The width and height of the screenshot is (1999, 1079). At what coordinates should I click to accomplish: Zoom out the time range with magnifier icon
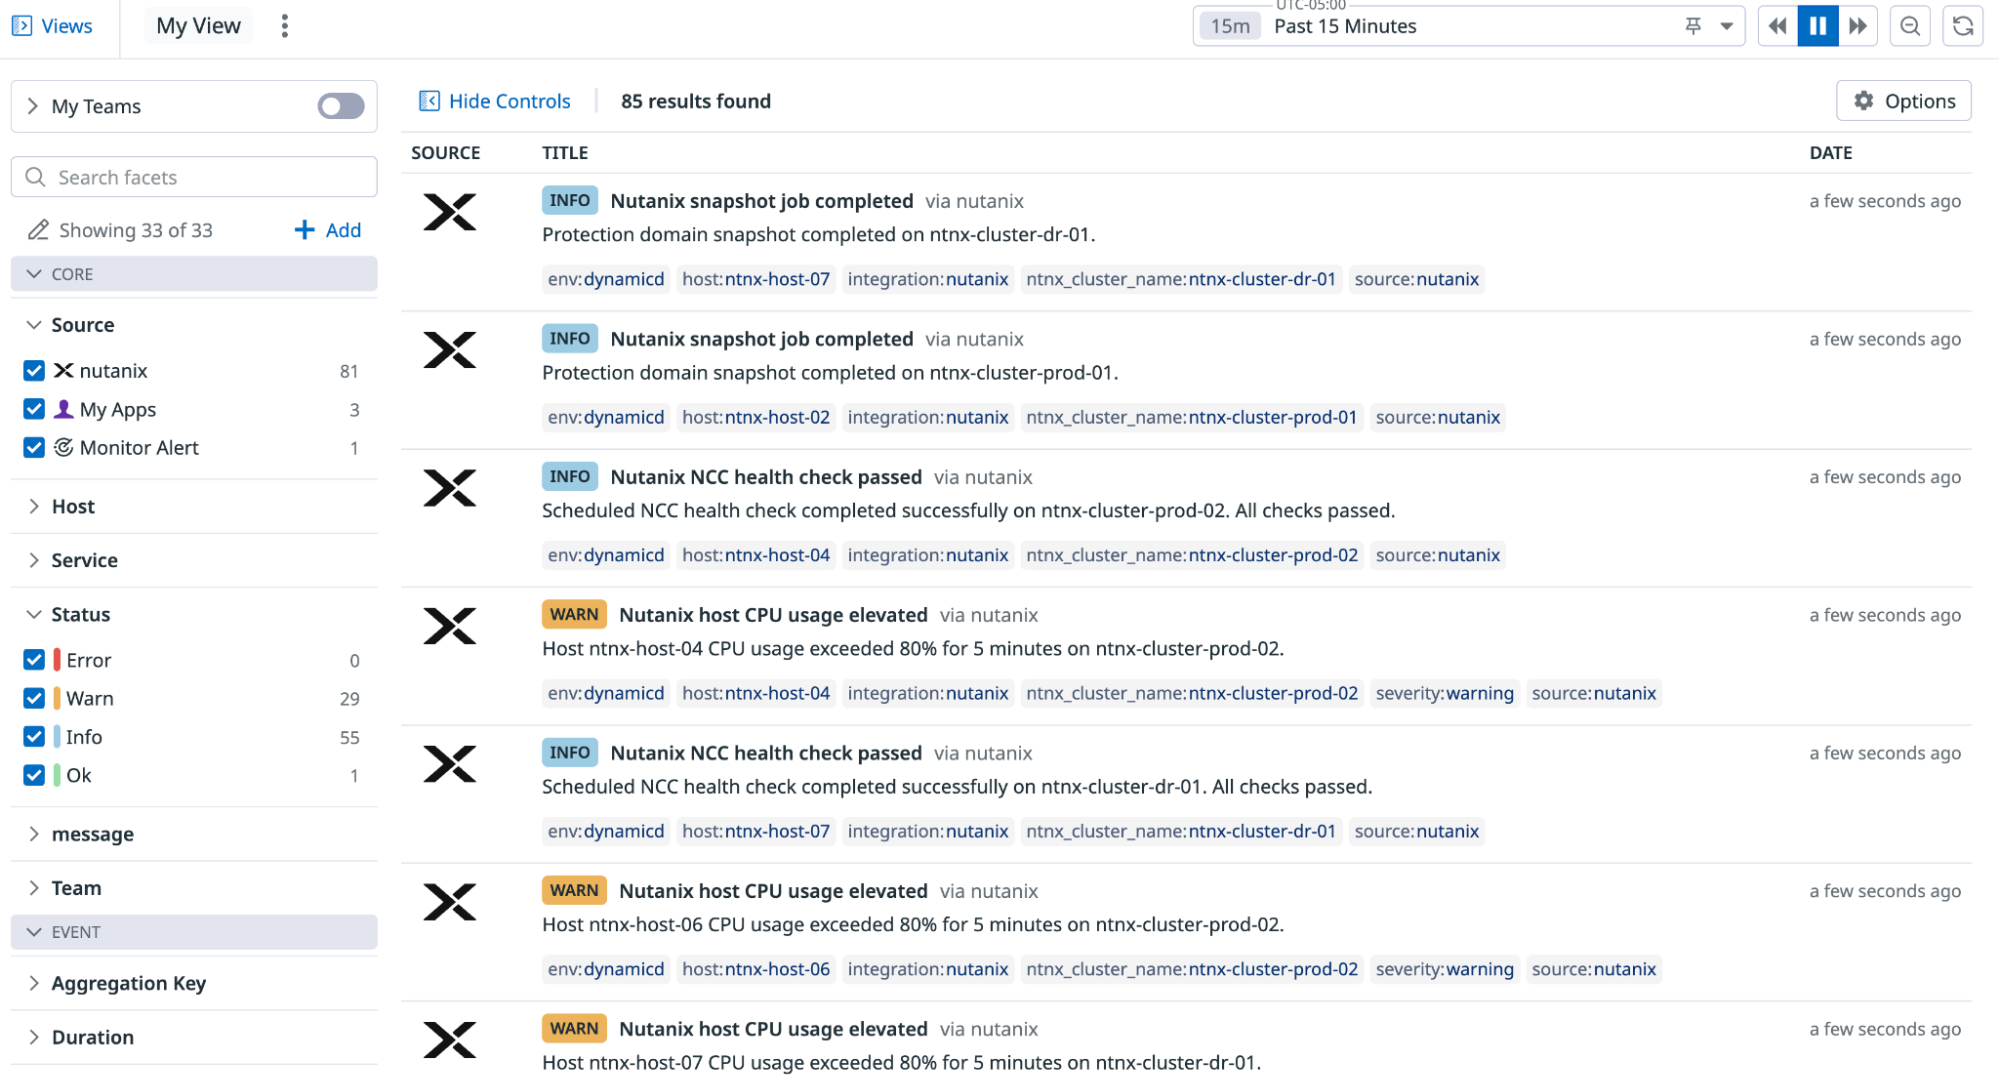[1910, 26]
